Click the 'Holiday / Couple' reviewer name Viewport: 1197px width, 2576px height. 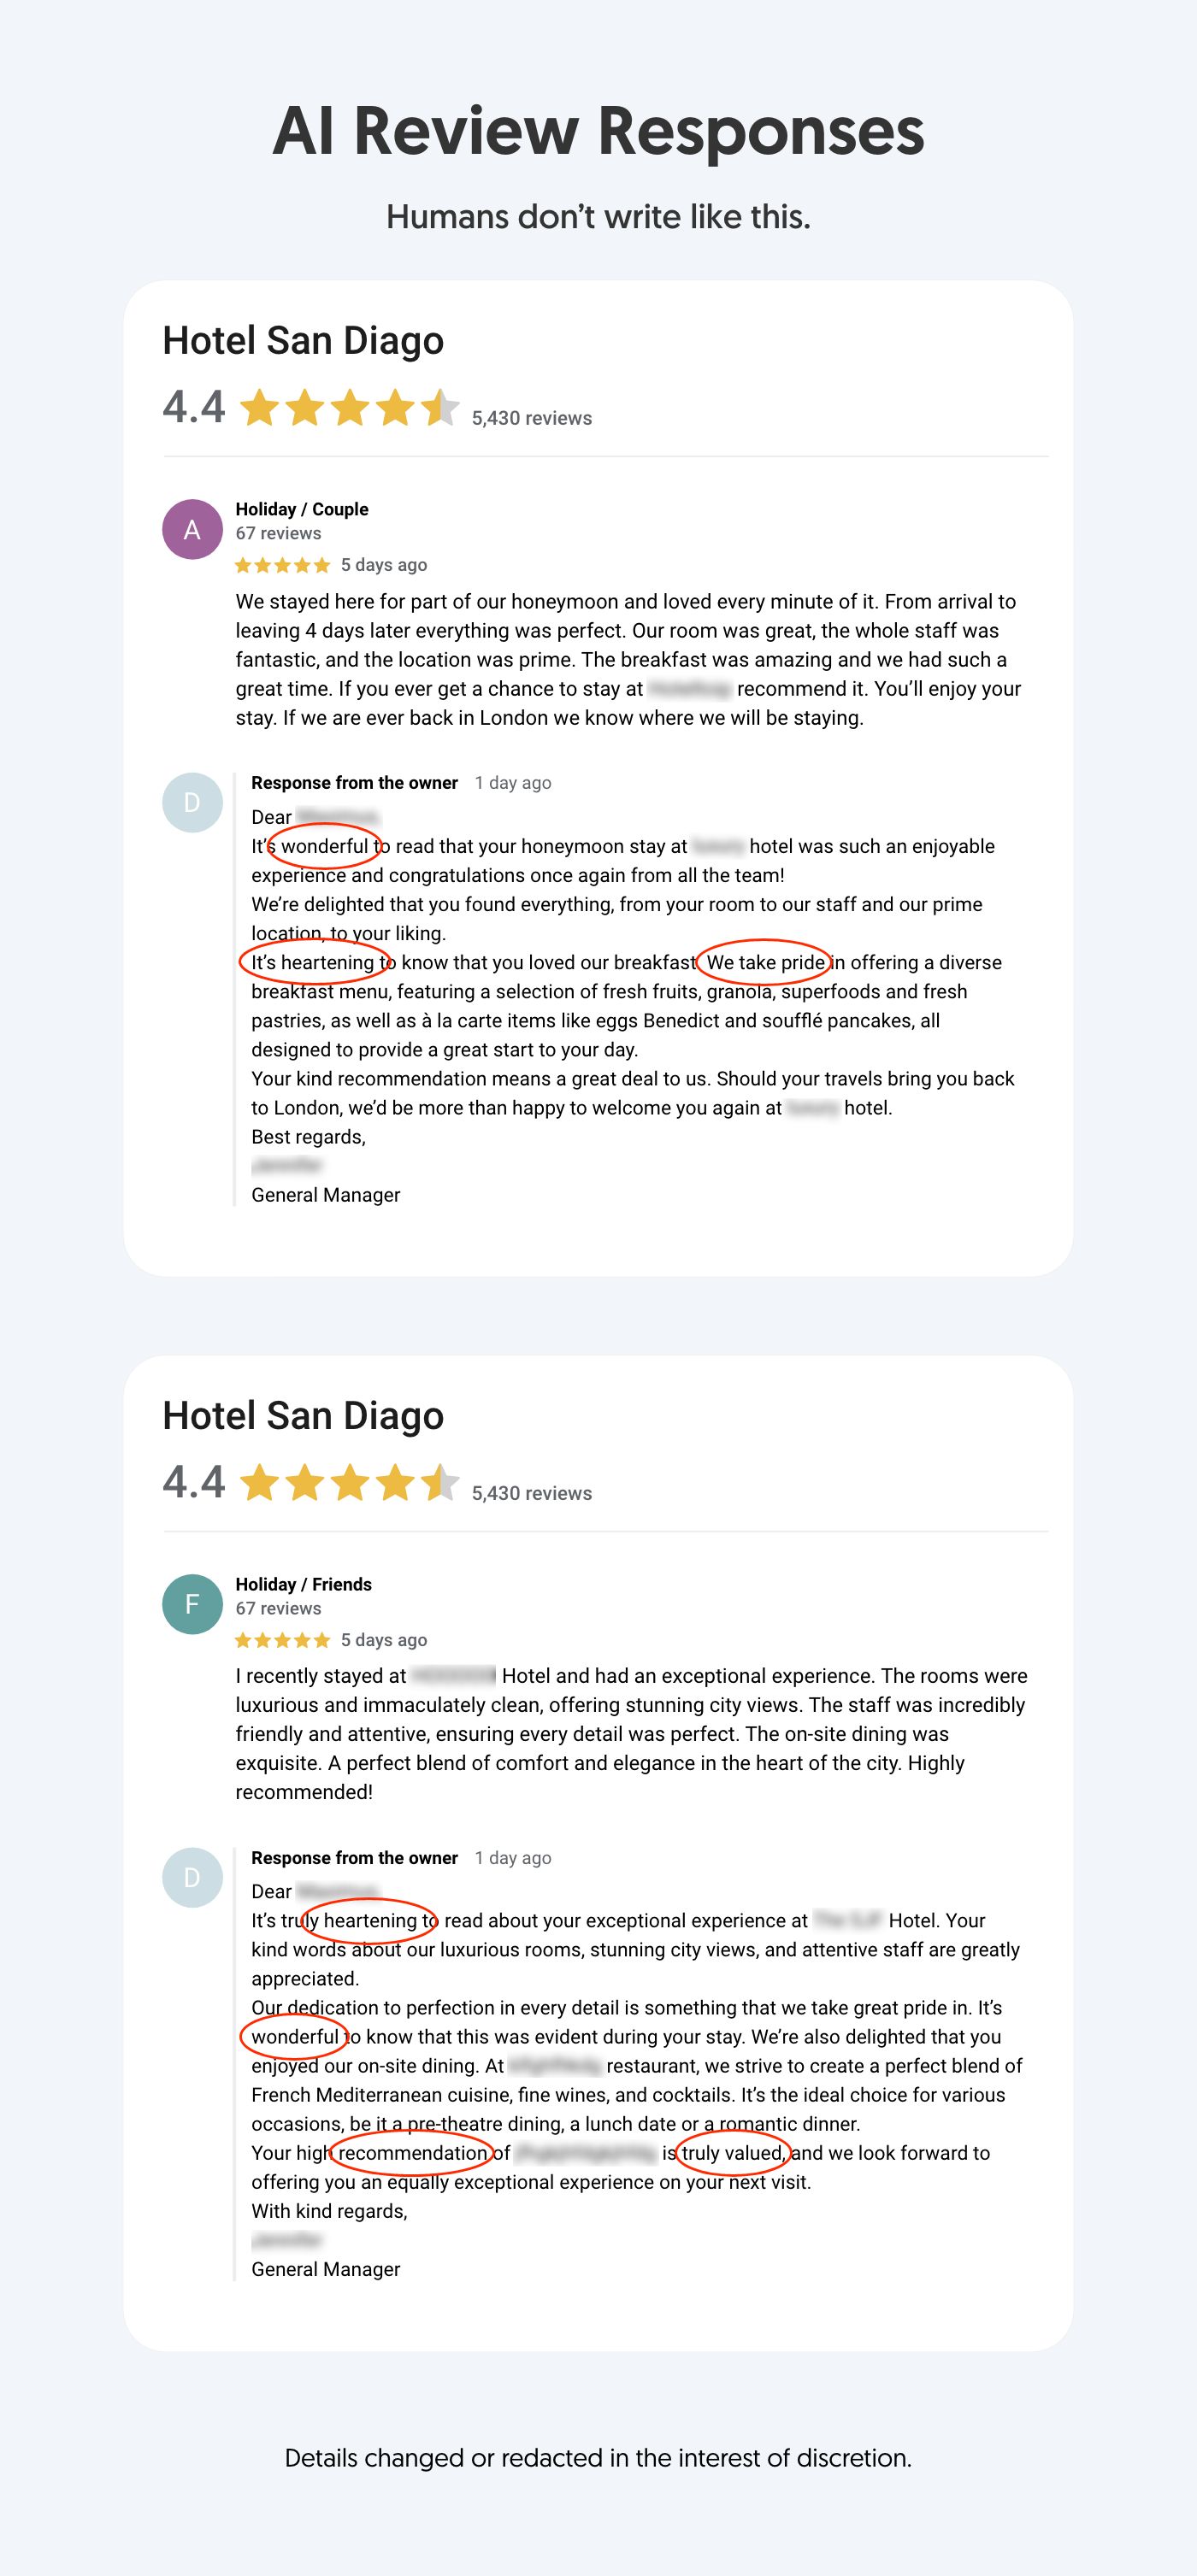(x=302, y=509)
